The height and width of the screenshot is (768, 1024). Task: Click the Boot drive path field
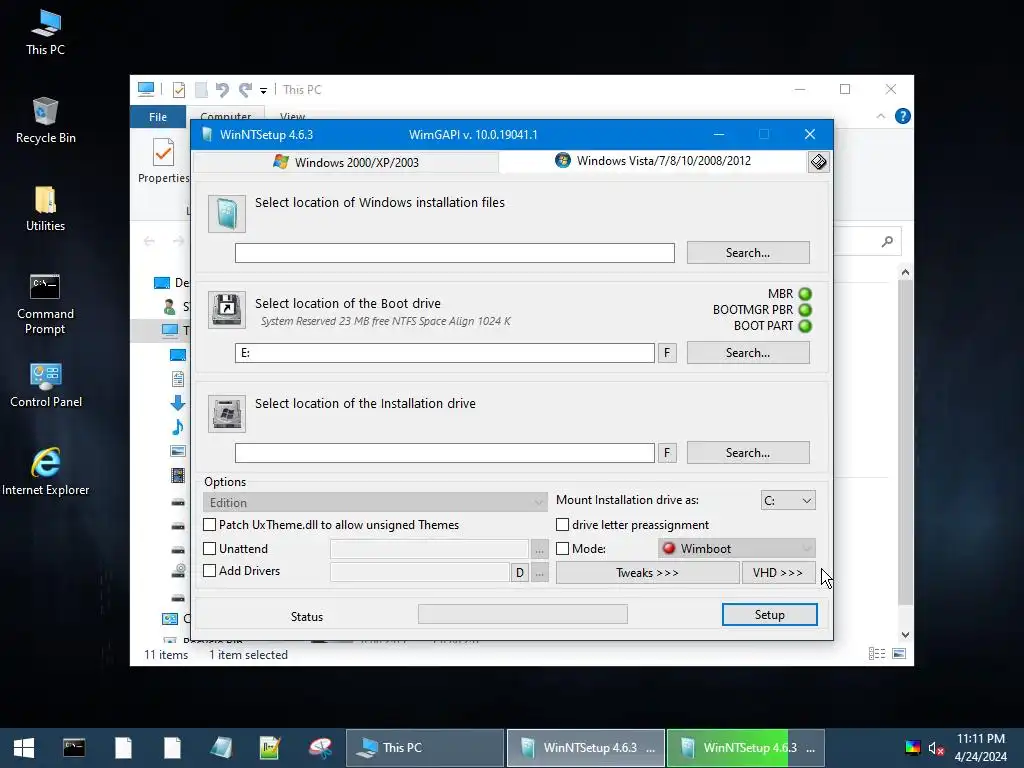[445, 353]
